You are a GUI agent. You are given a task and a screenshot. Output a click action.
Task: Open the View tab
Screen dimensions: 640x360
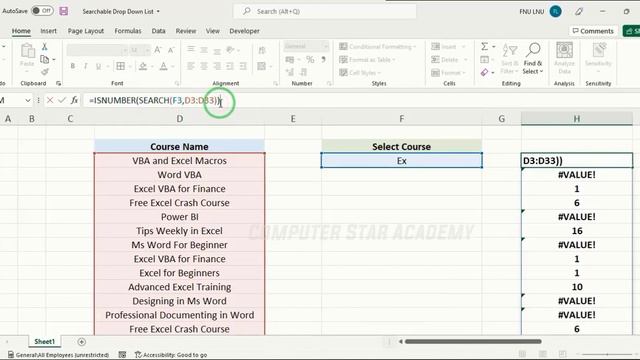(x=212, y=31)
